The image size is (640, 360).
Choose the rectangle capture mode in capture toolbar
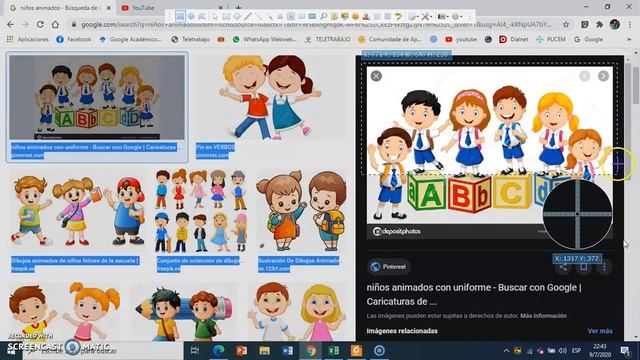tap(180, 16)
